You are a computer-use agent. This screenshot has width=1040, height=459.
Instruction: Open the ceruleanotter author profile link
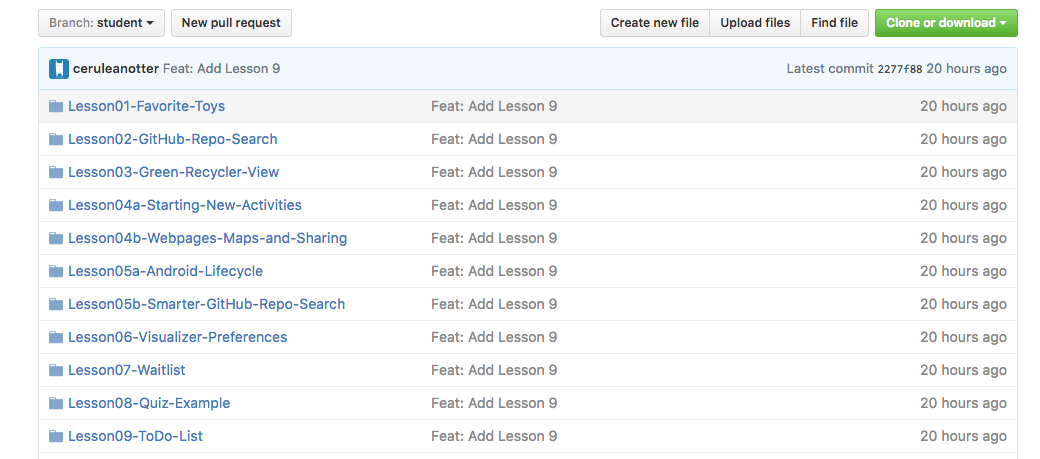click(116, 69)
